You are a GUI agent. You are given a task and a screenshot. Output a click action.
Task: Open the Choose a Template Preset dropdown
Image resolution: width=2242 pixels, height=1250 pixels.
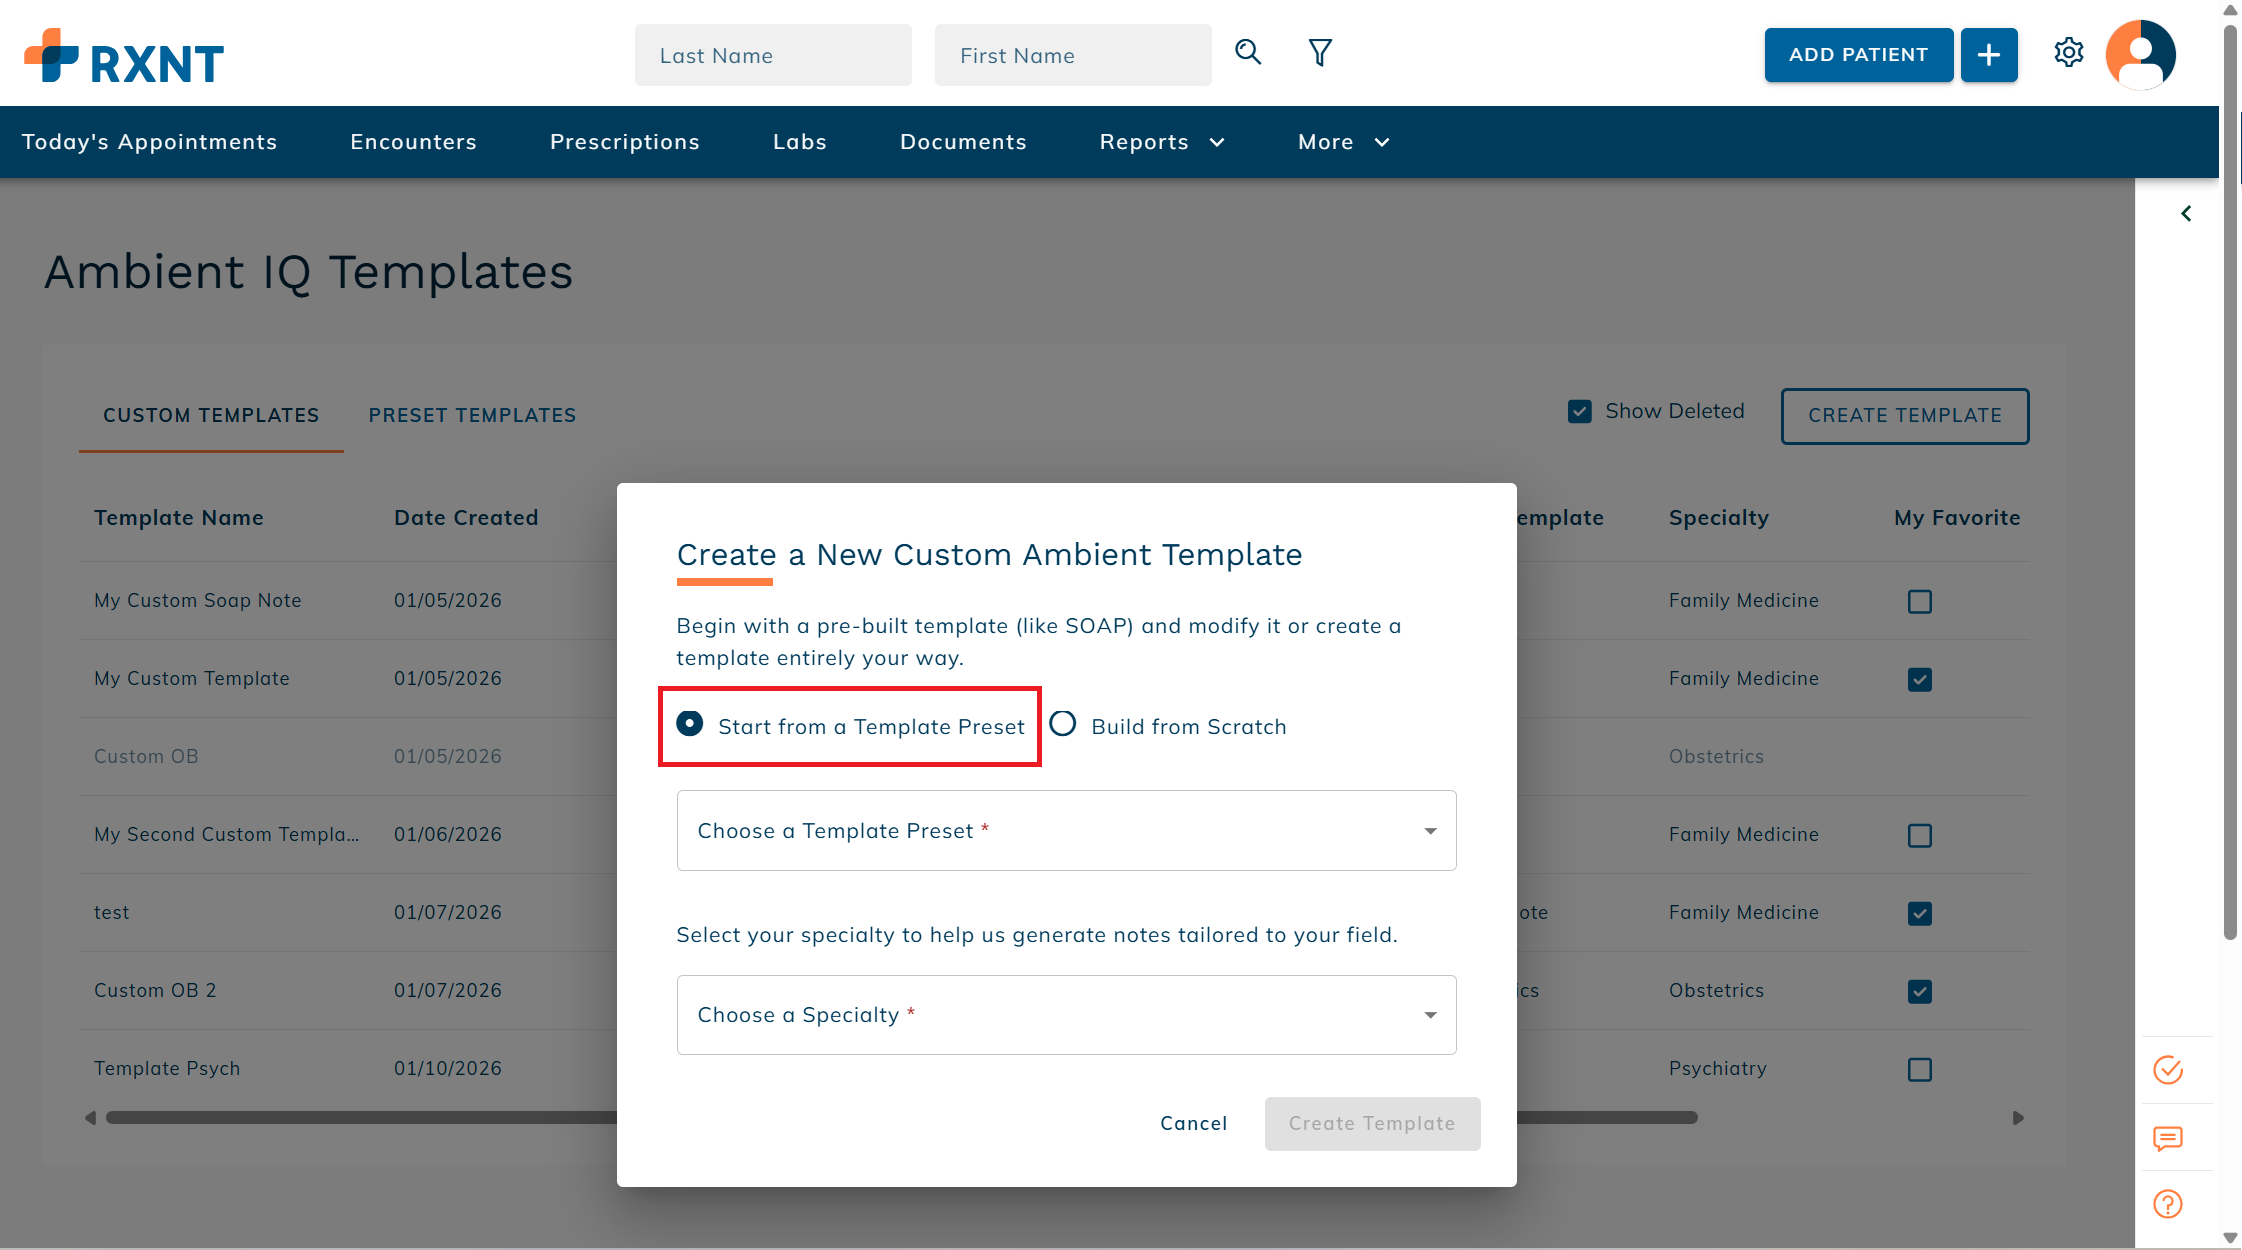(1066, 831)
